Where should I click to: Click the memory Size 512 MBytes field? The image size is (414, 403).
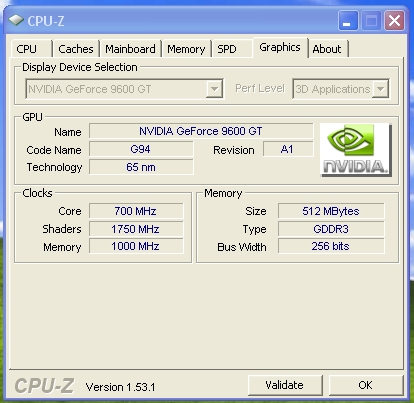[x=331, y=211]
